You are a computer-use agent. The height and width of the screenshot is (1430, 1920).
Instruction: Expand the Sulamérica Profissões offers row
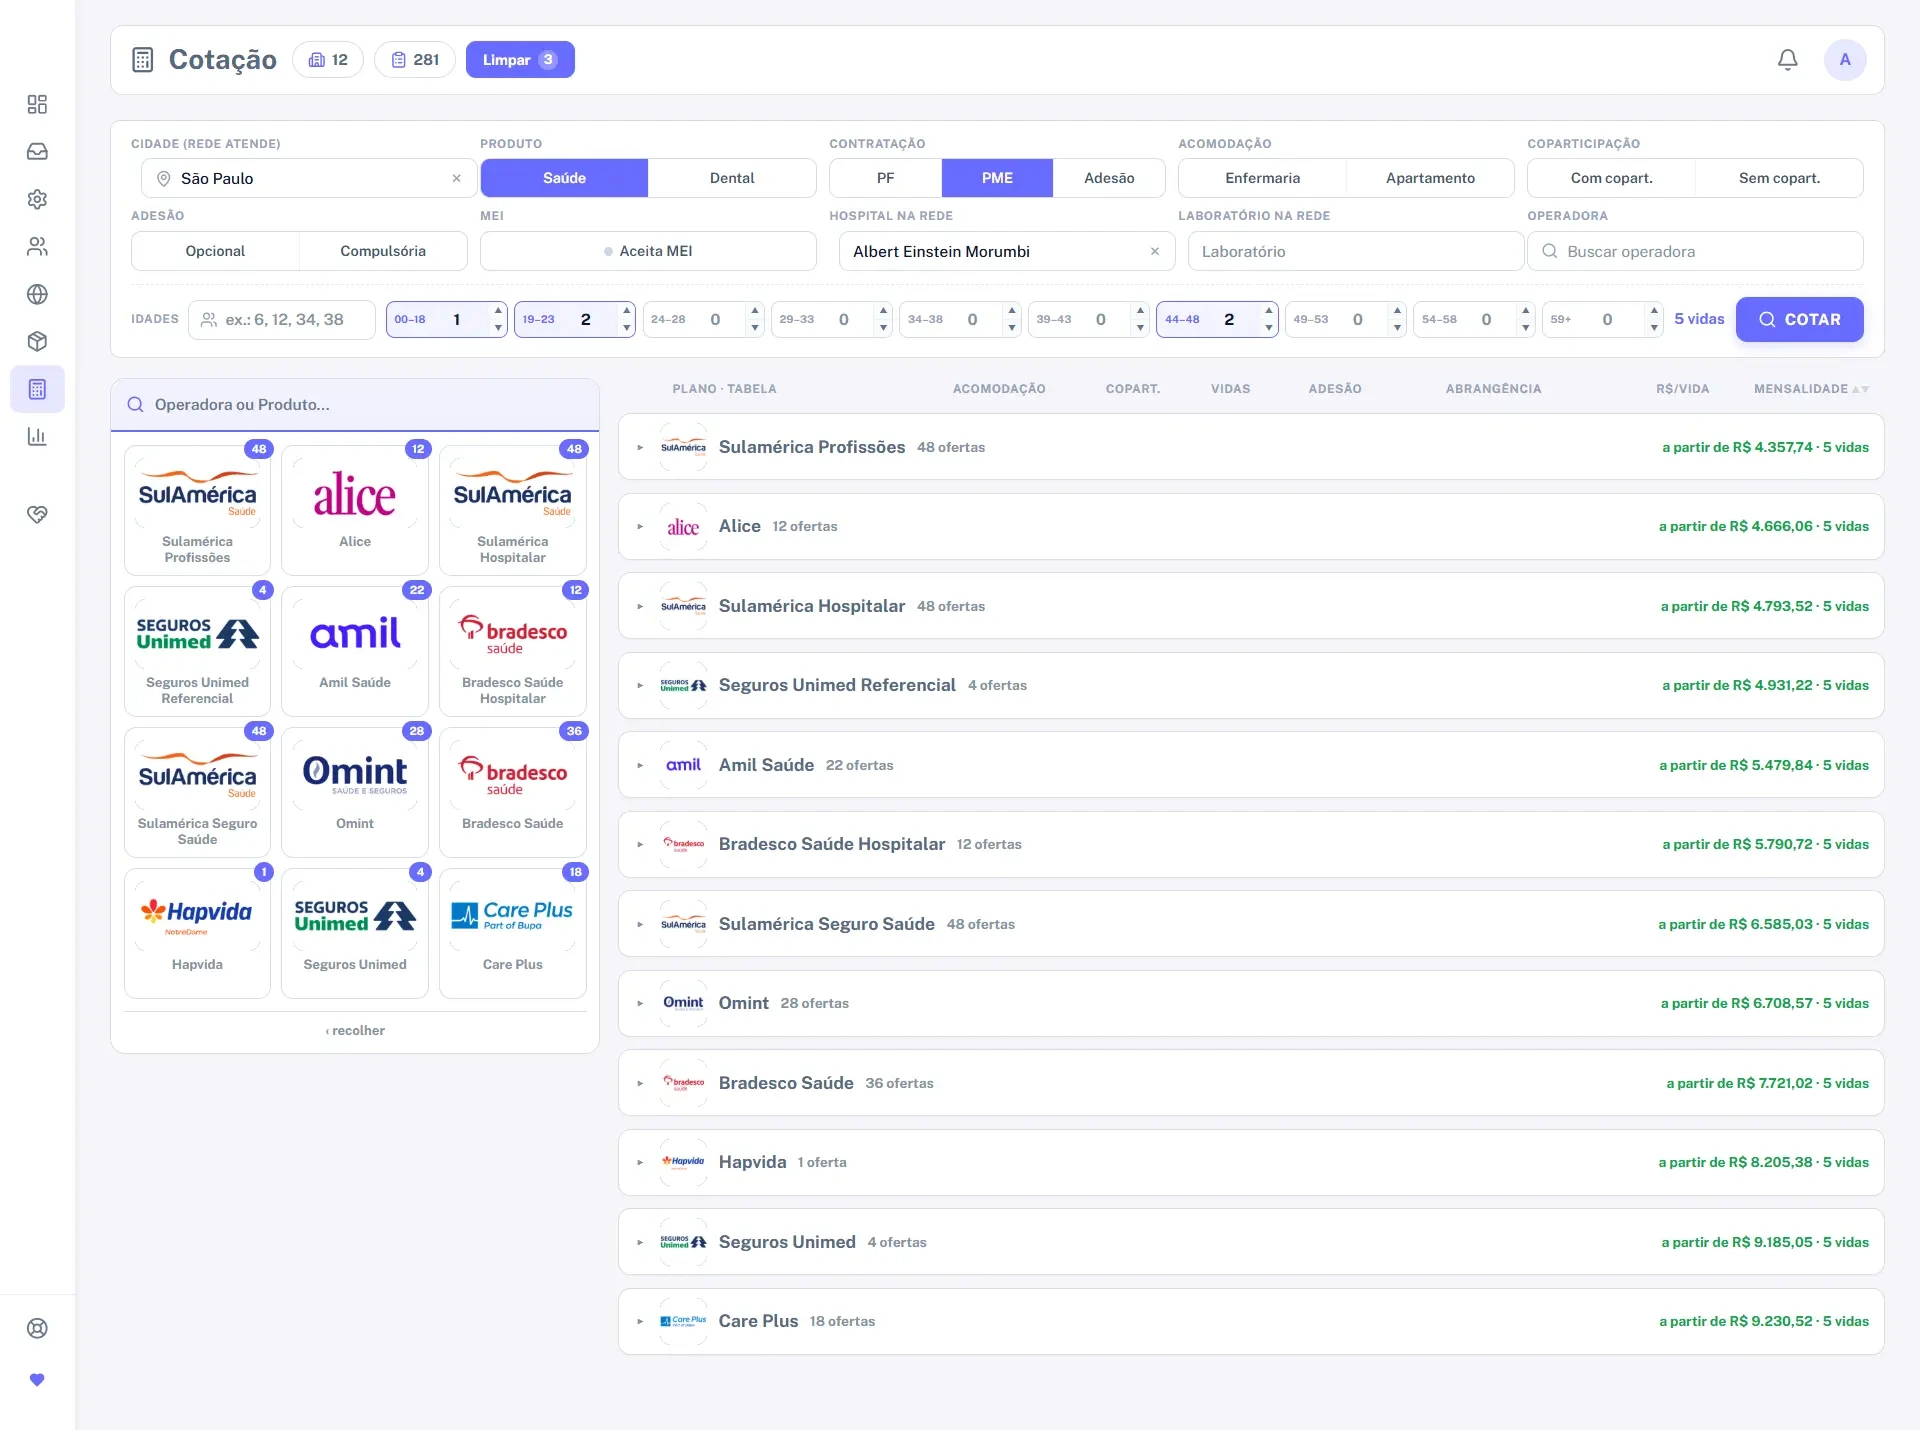pos(1251,447)
